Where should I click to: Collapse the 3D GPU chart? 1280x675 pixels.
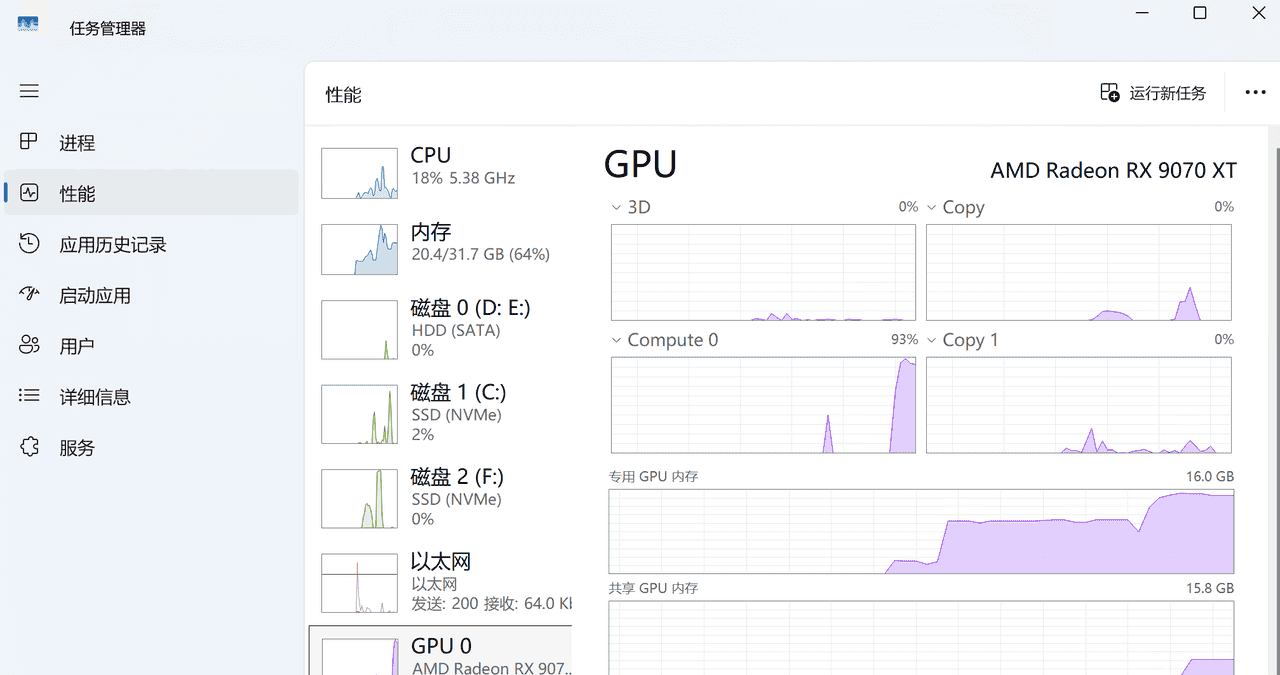[x=615, y=207]
